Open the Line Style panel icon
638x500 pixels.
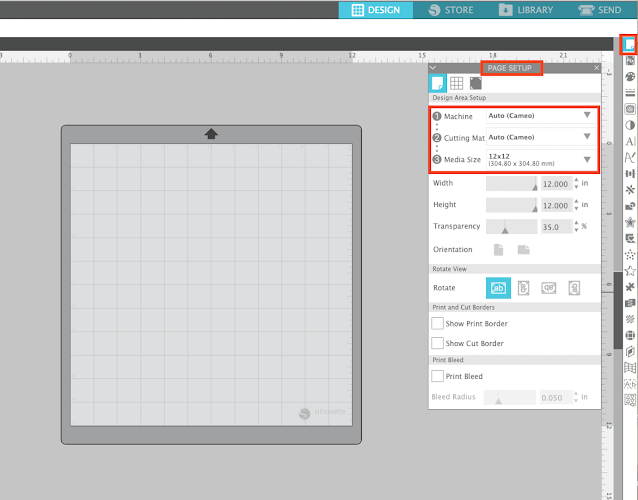(x=630, y=93)
